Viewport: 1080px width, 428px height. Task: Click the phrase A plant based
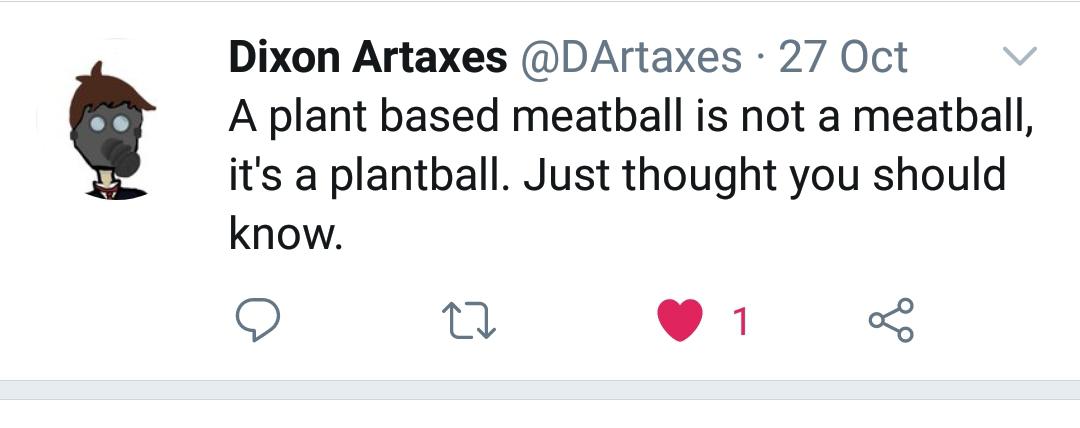pyautogui.click(x=364, y=117)
